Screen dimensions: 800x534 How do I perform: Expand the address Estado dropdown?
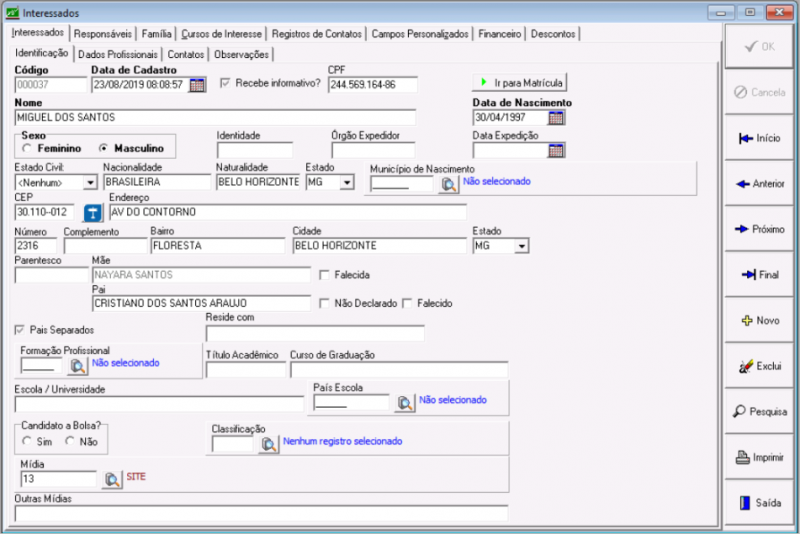pos(521,245)
